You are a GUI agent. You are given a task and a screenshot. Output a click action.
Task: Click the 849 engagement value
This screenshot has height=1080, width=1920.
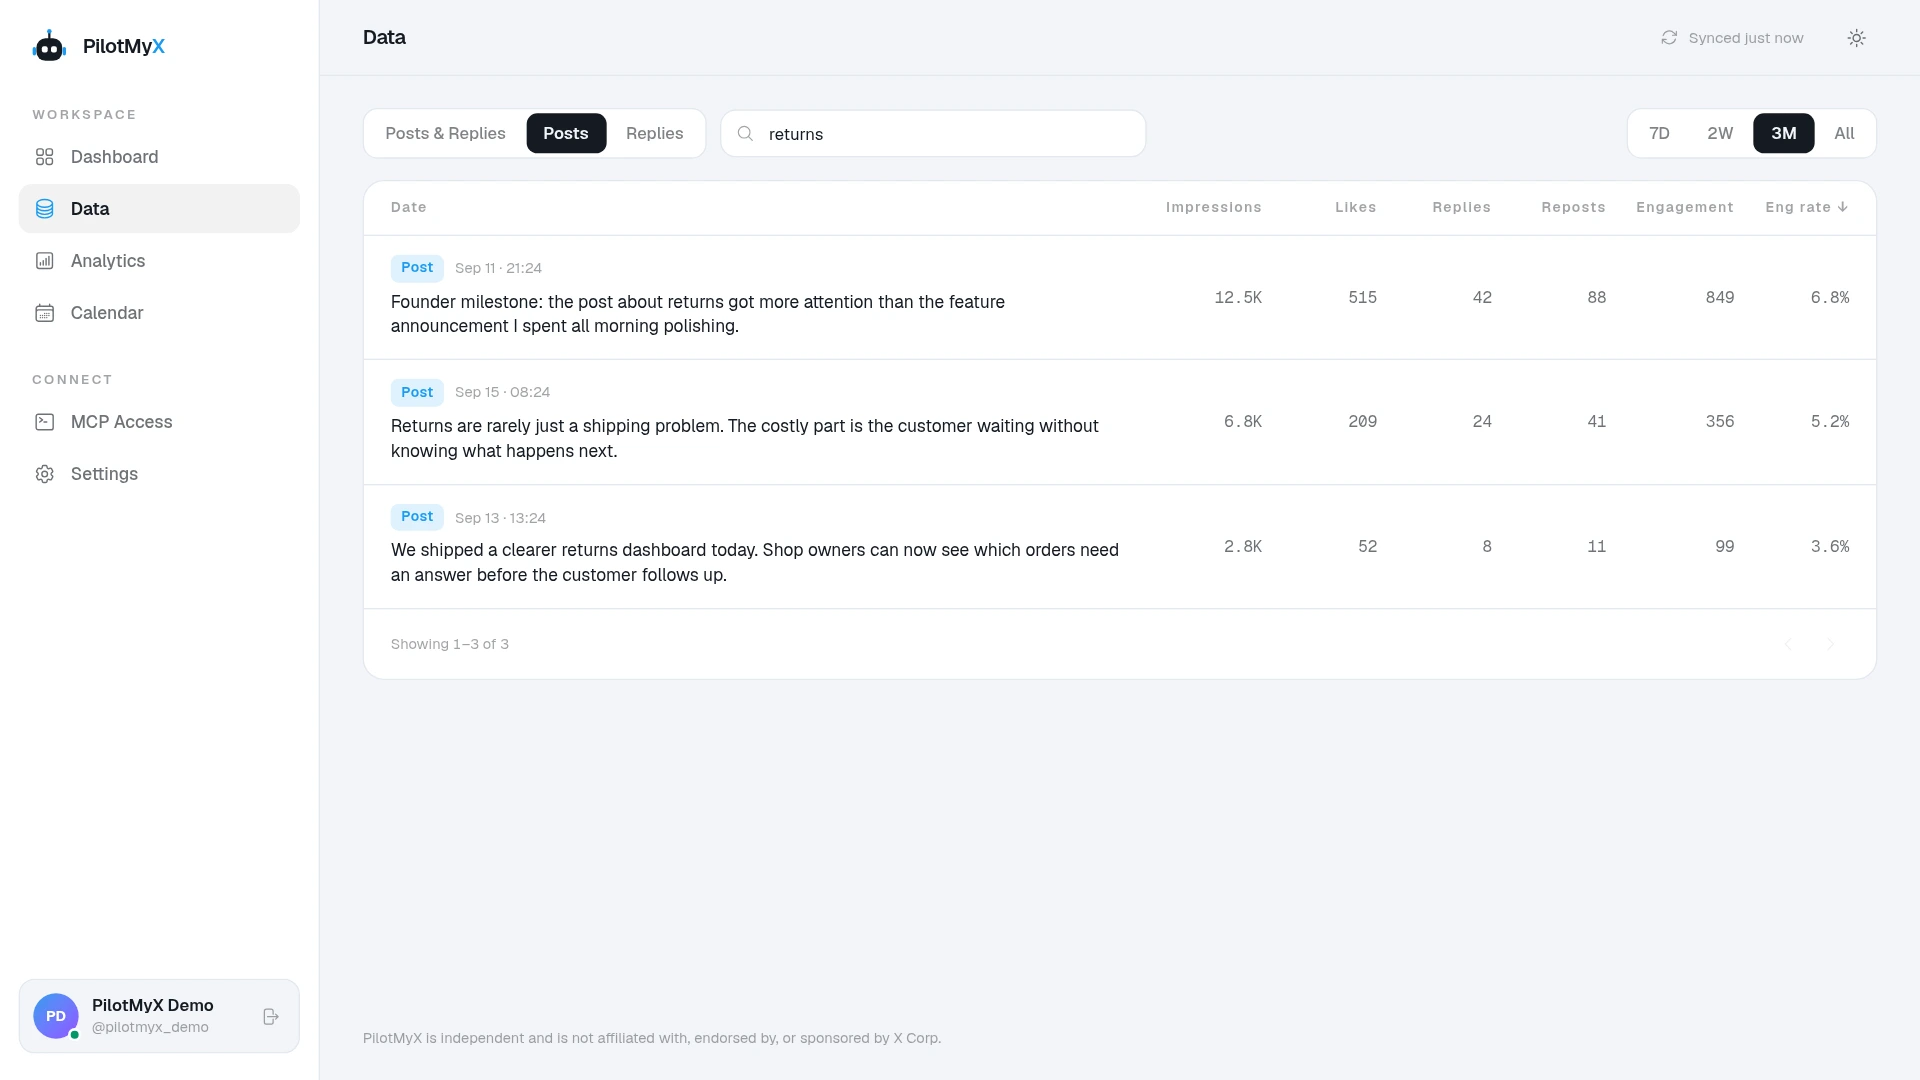coord(1720,297)
